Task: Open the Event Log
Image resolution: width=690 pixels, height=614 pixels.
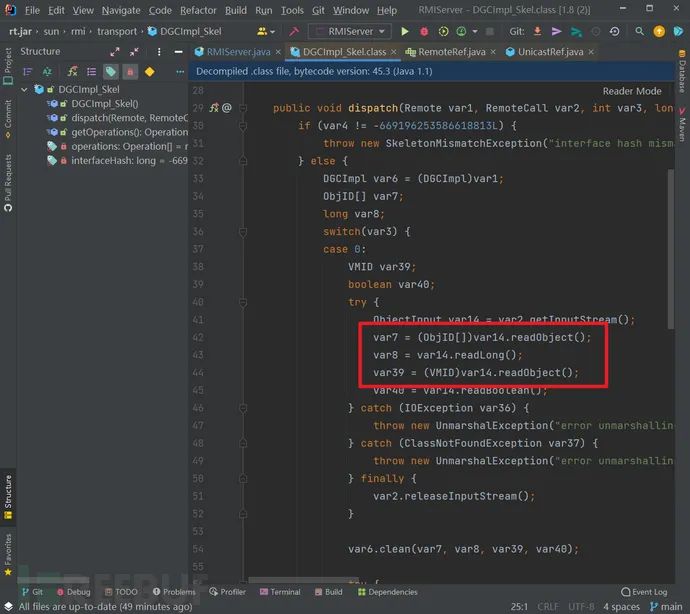Action: (x=644, y=592)
